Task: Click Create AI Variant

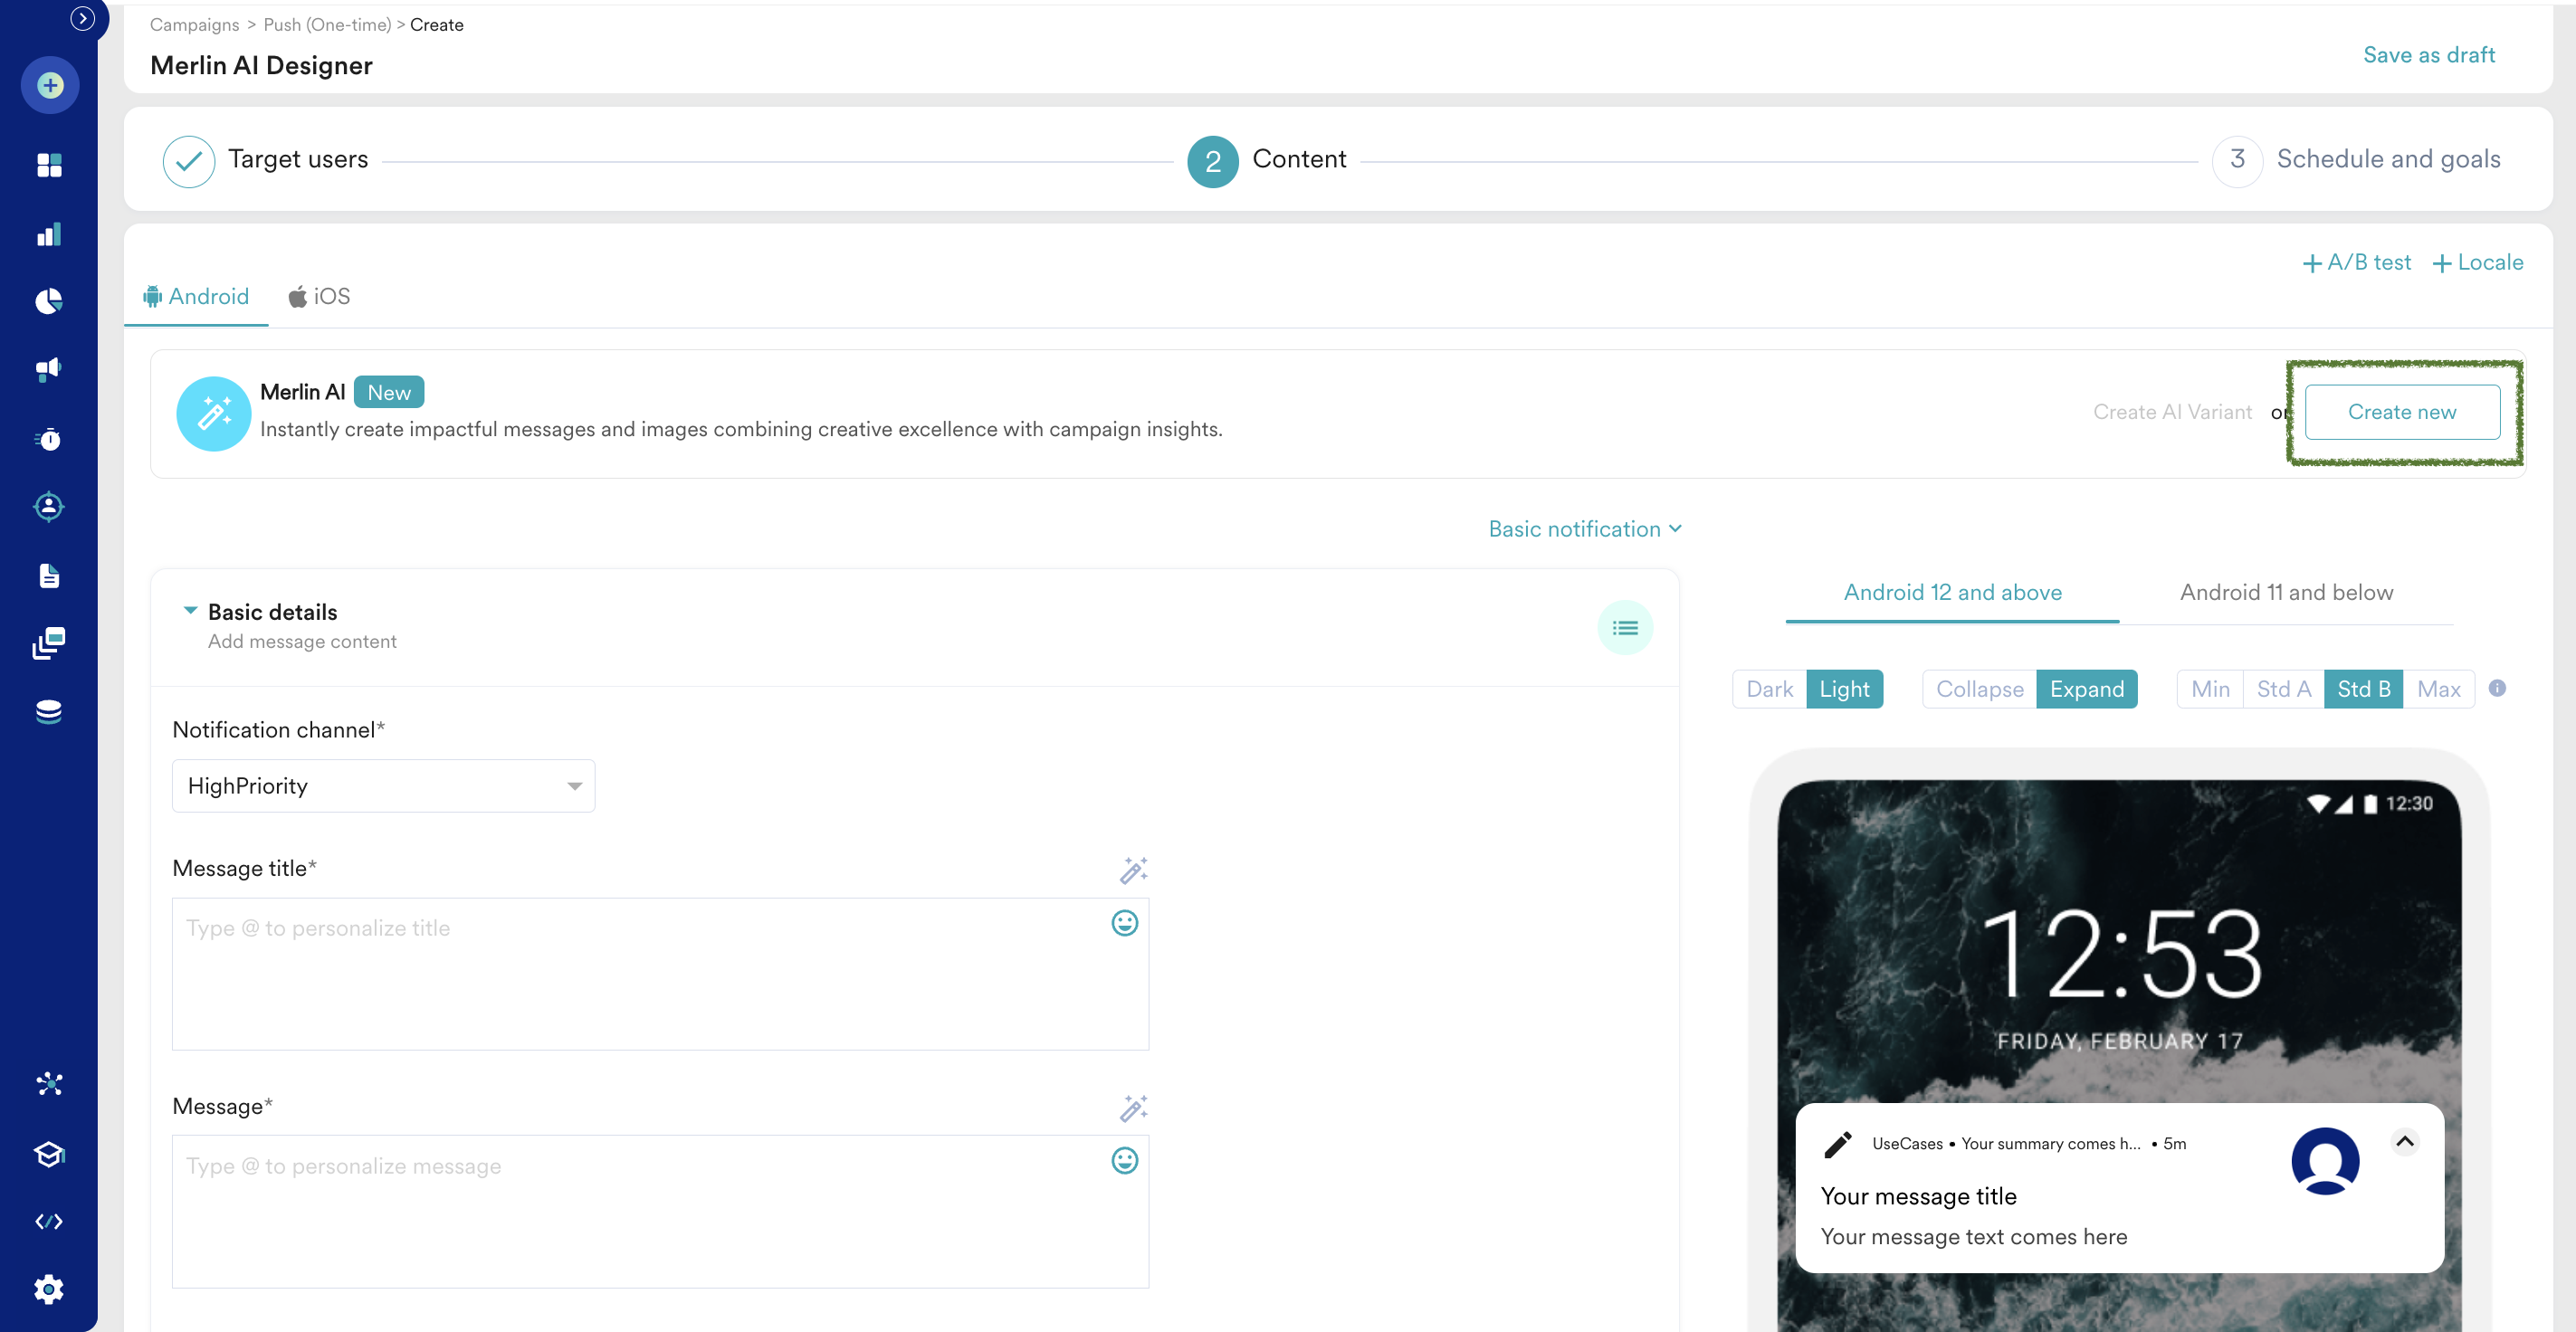Action: (2172, 412)
